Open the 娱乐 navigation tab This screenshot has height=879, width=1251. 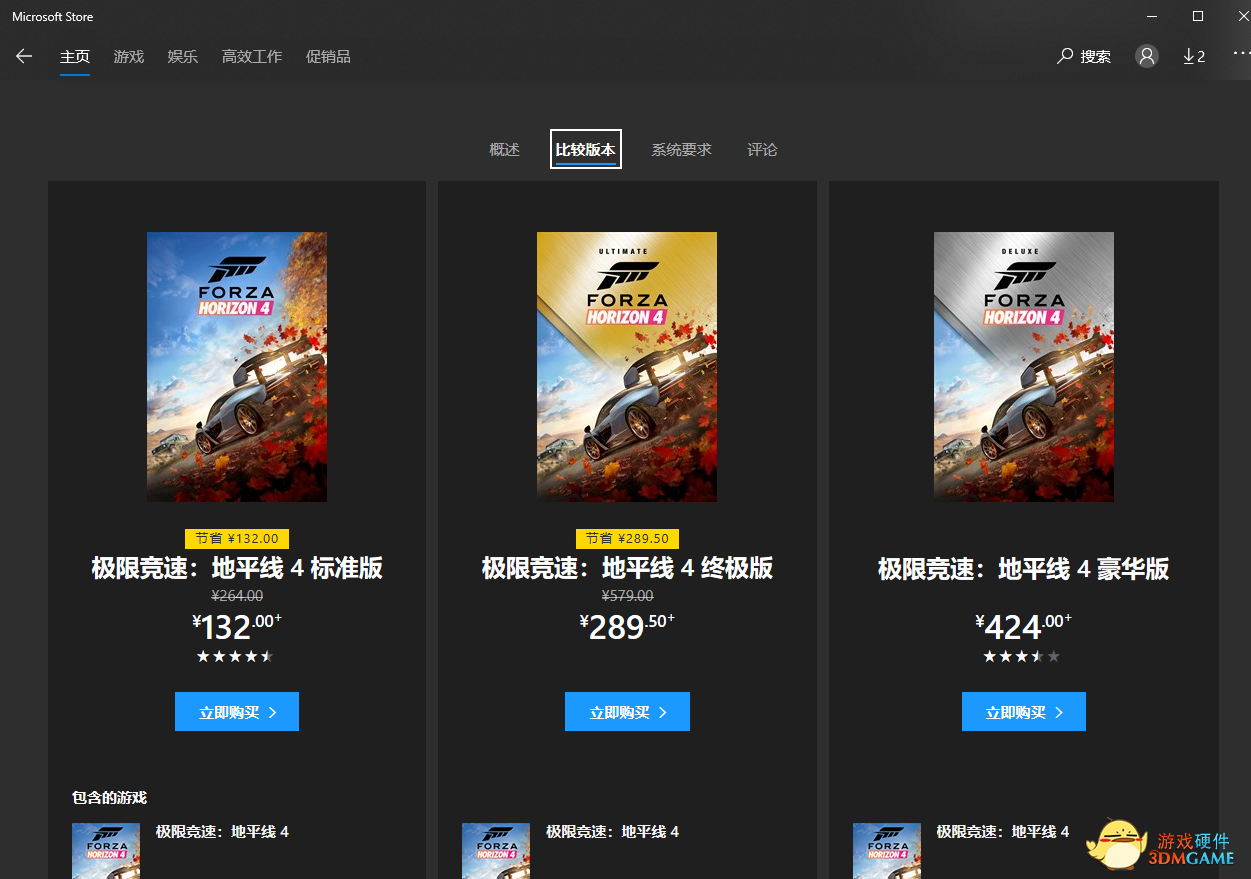click(x=183, y=57)
